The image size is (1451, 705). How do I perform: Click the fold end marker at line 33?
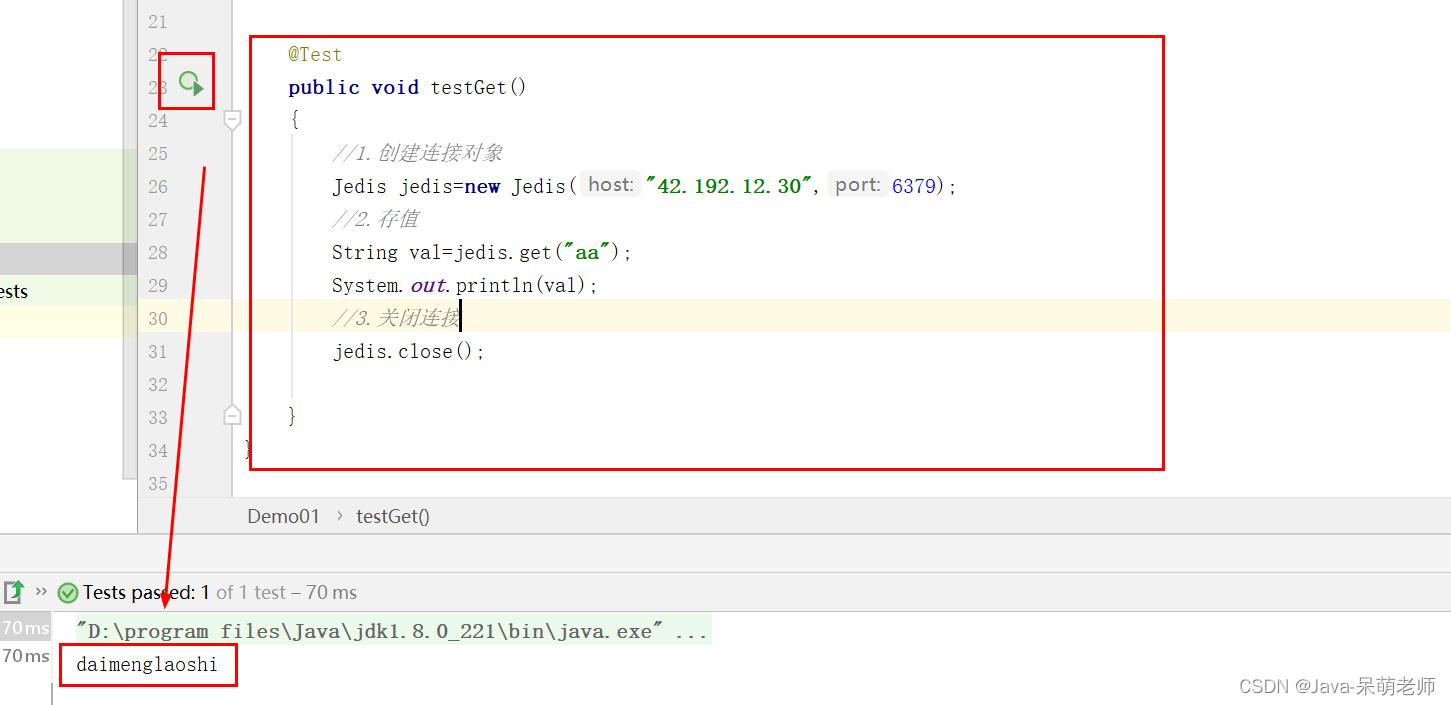pos(232,415)
